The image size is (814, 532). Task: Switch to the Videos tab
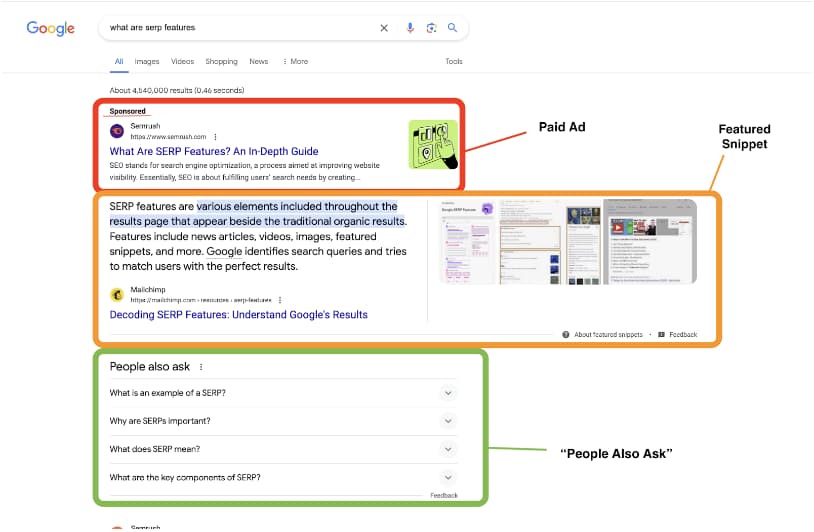point(182,62)
